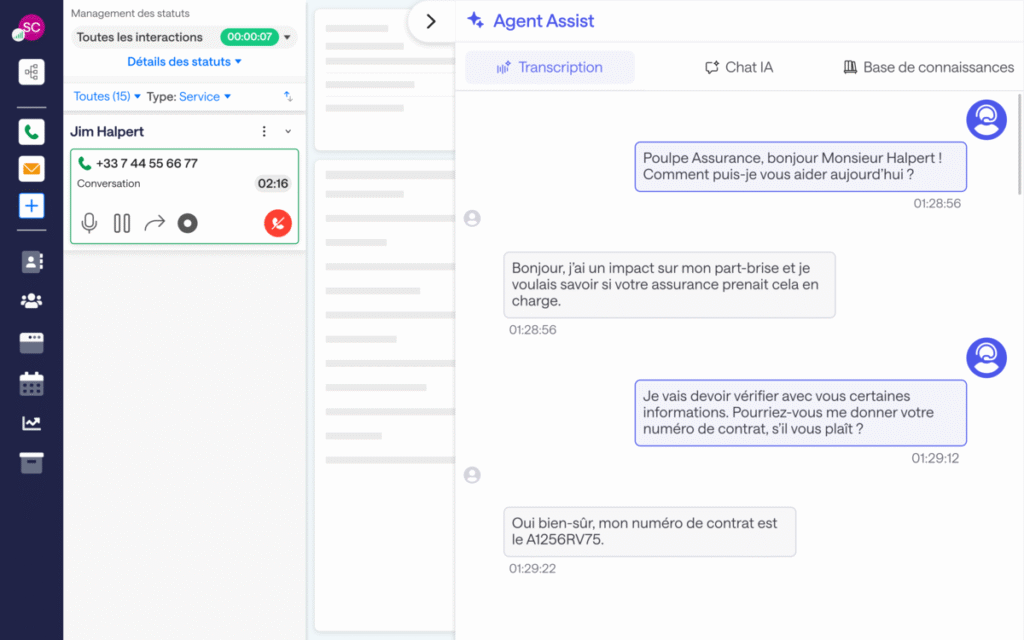The width and height of the screenshot is (1024, 640).
Task: Open the contacts directory icon
Action: tap(32, 262)
